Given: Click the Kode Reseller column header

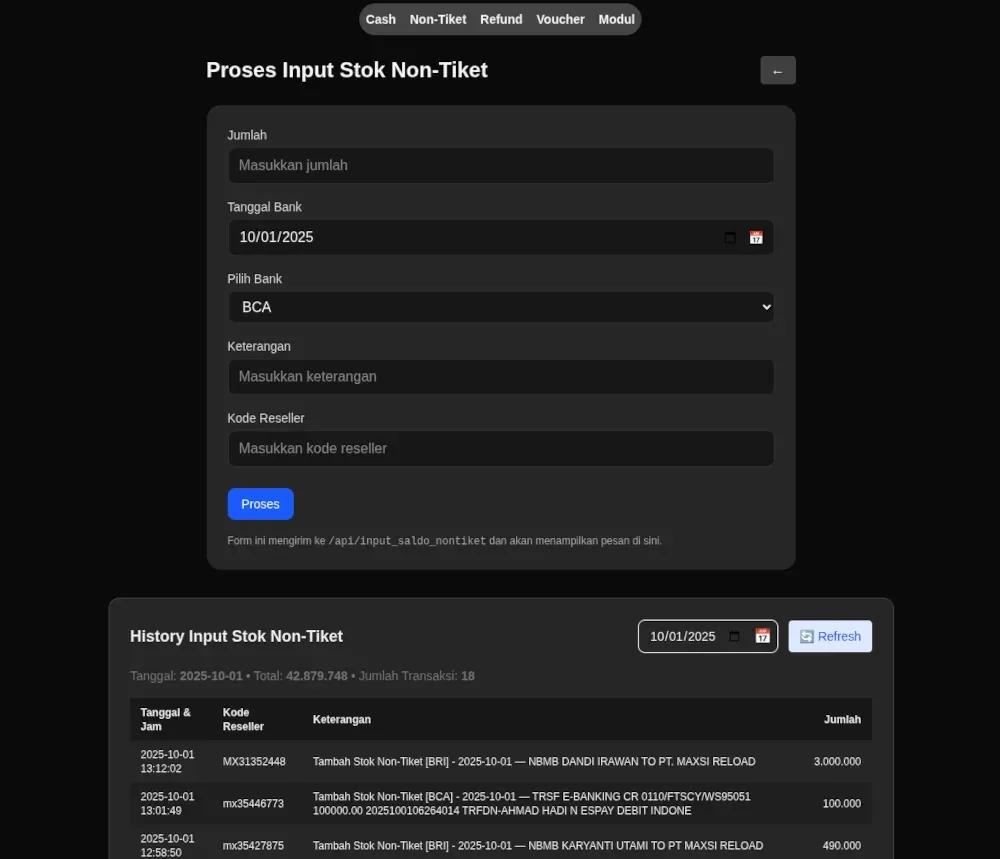Looking at the screenshot, I should 243,720.
